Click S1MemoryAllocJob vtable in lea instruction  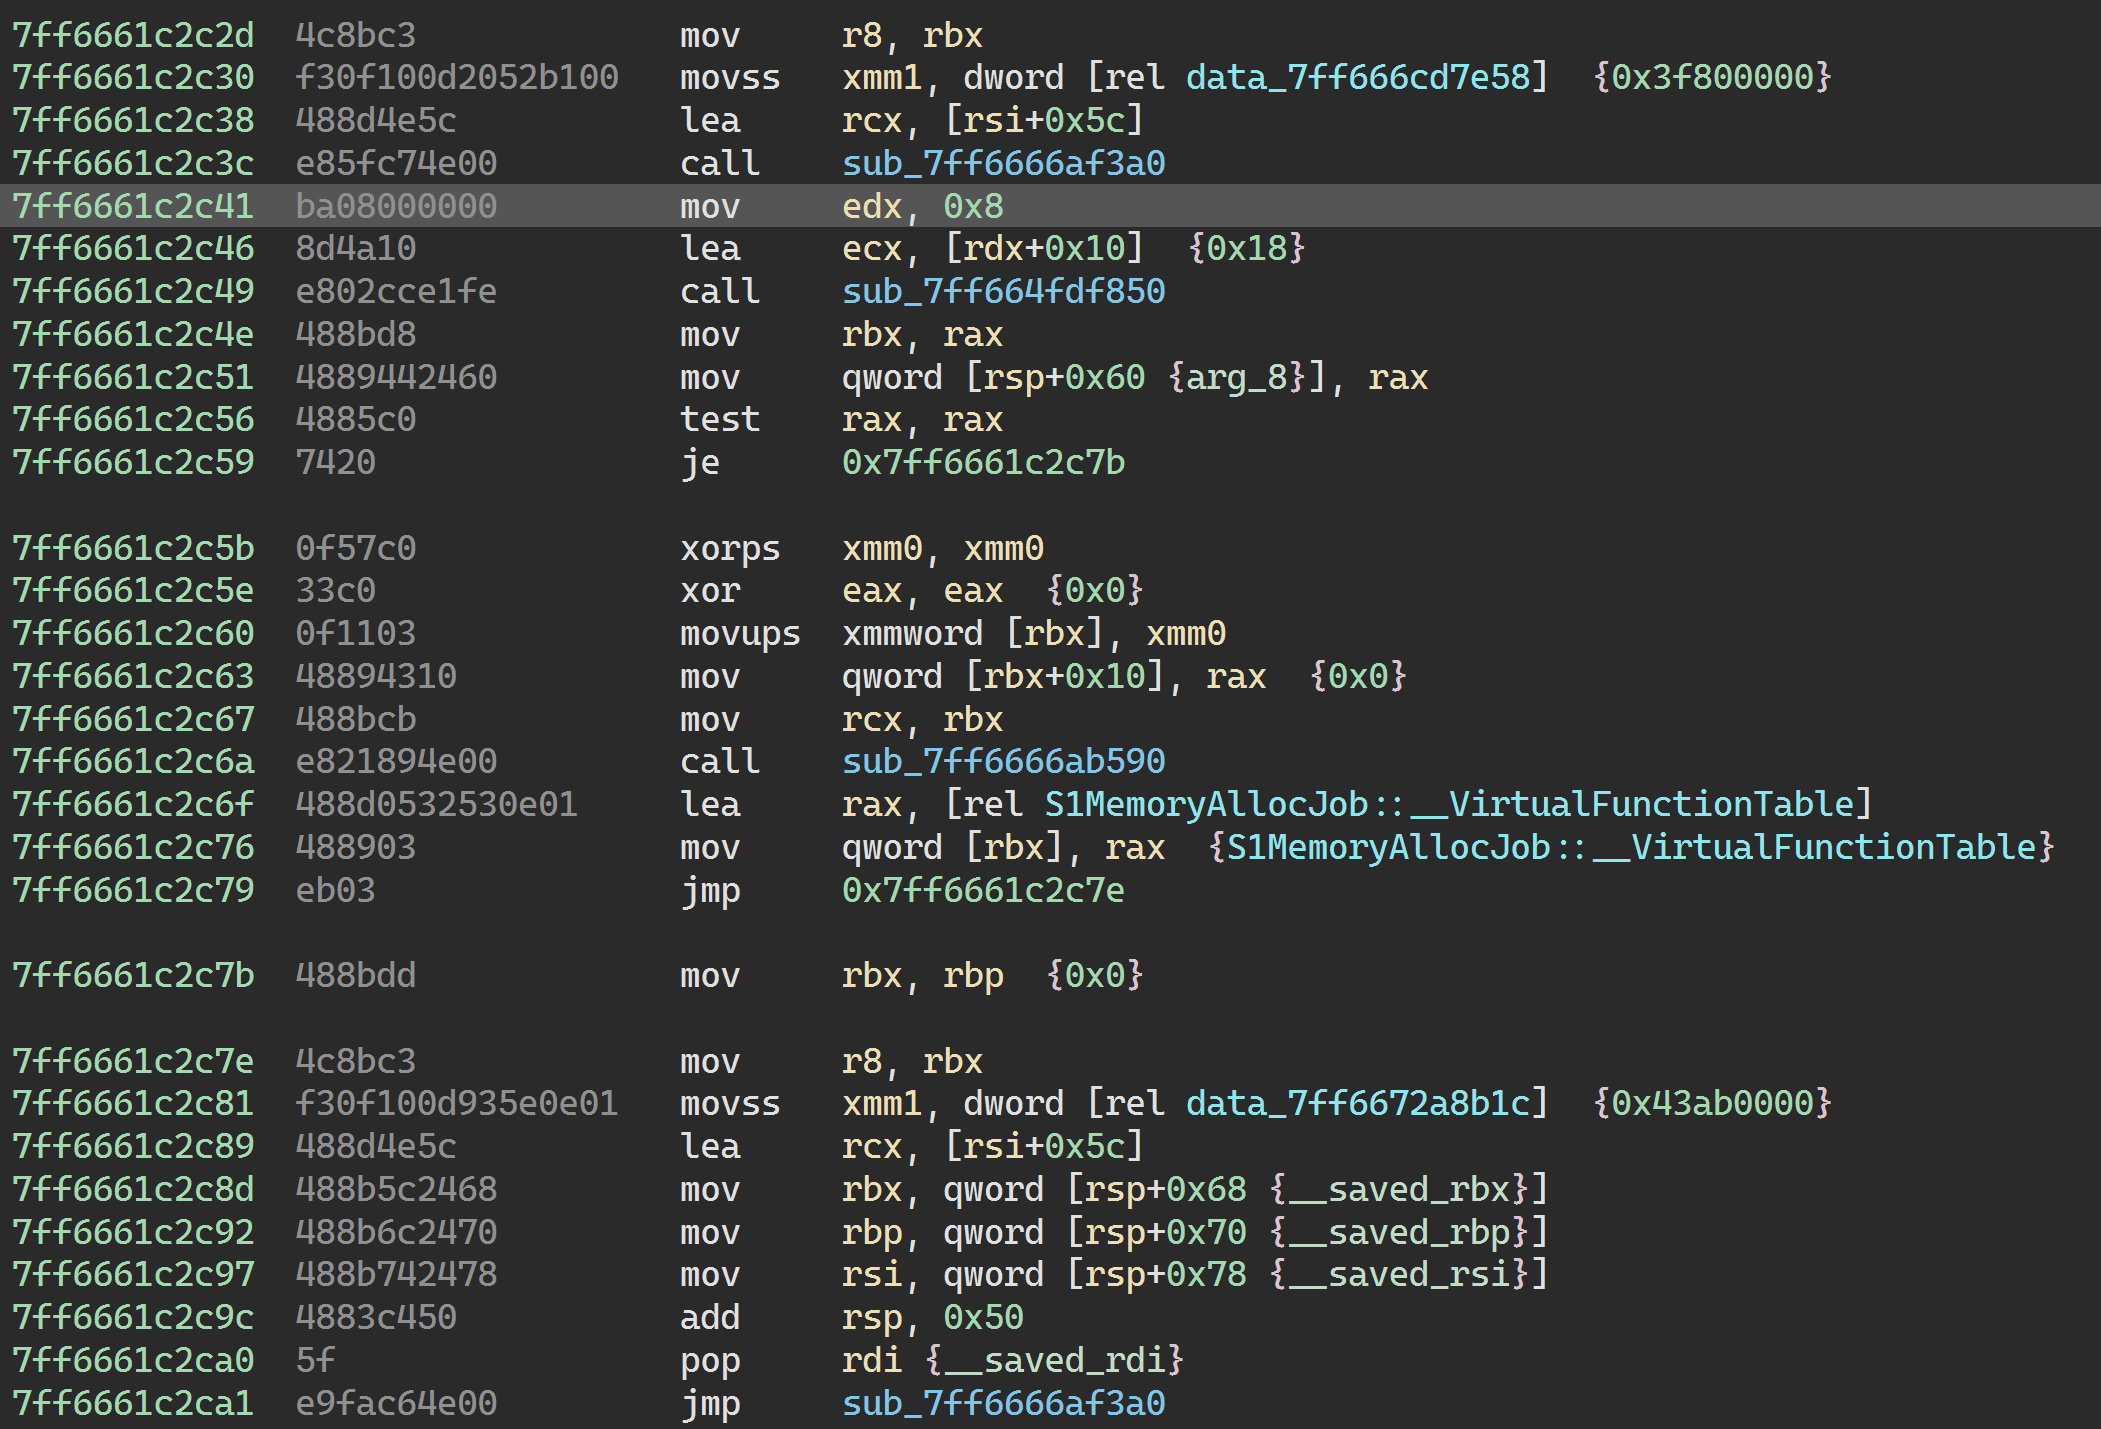point(1450,804)
